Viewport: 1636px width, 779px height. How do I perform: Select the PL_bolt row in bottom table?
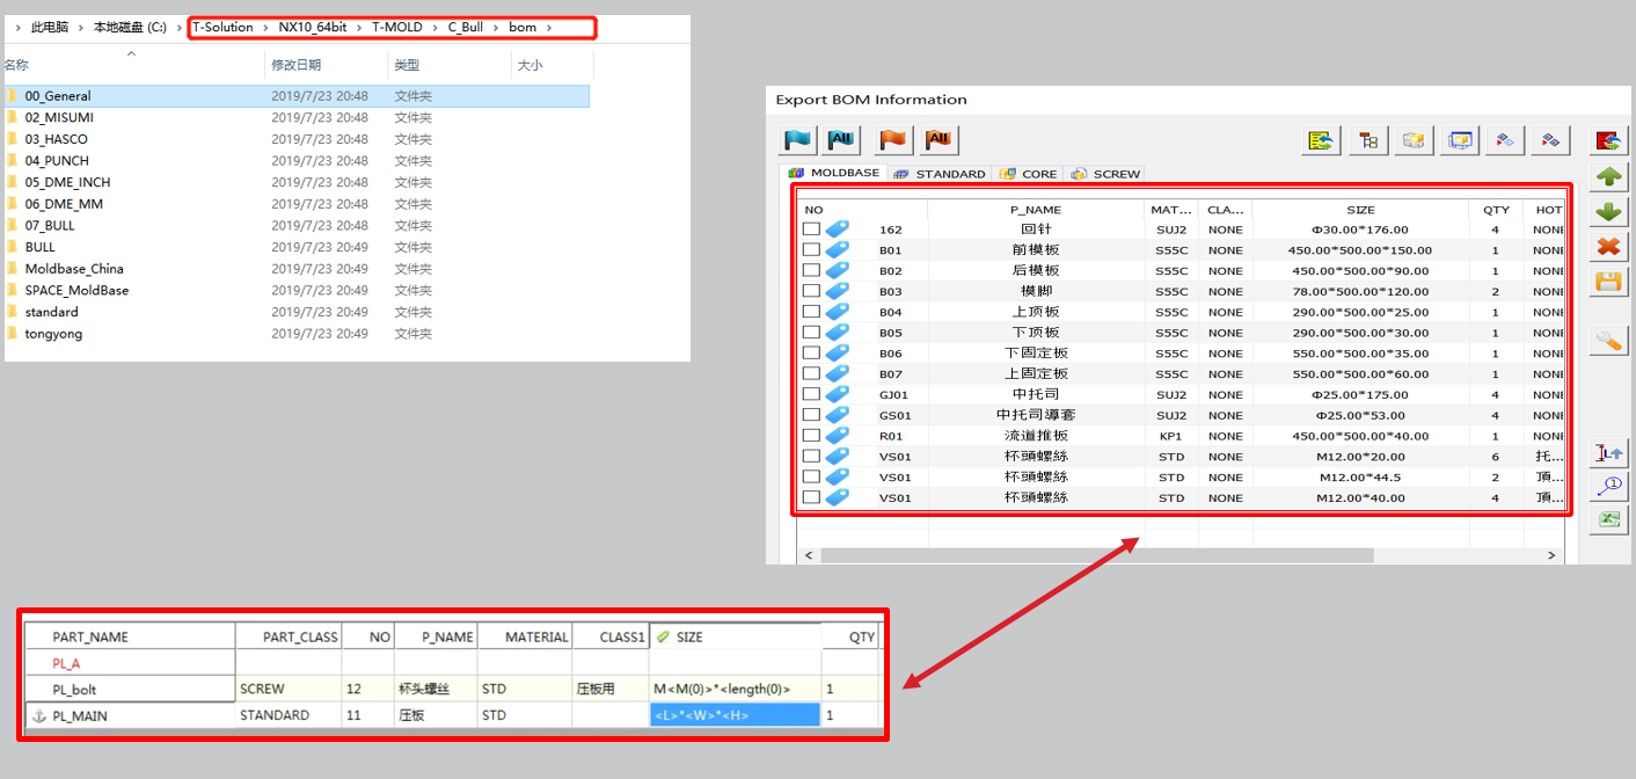coord(452,689)
